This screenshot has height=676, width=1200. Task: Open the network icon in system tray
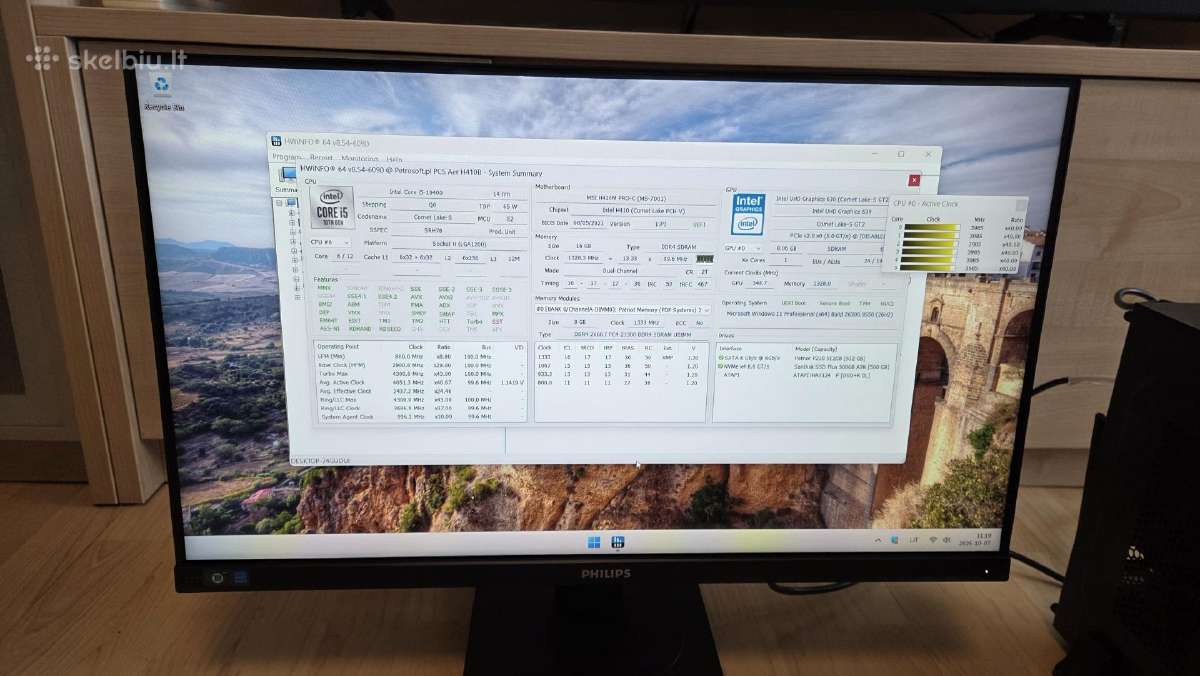coord(933,539)
